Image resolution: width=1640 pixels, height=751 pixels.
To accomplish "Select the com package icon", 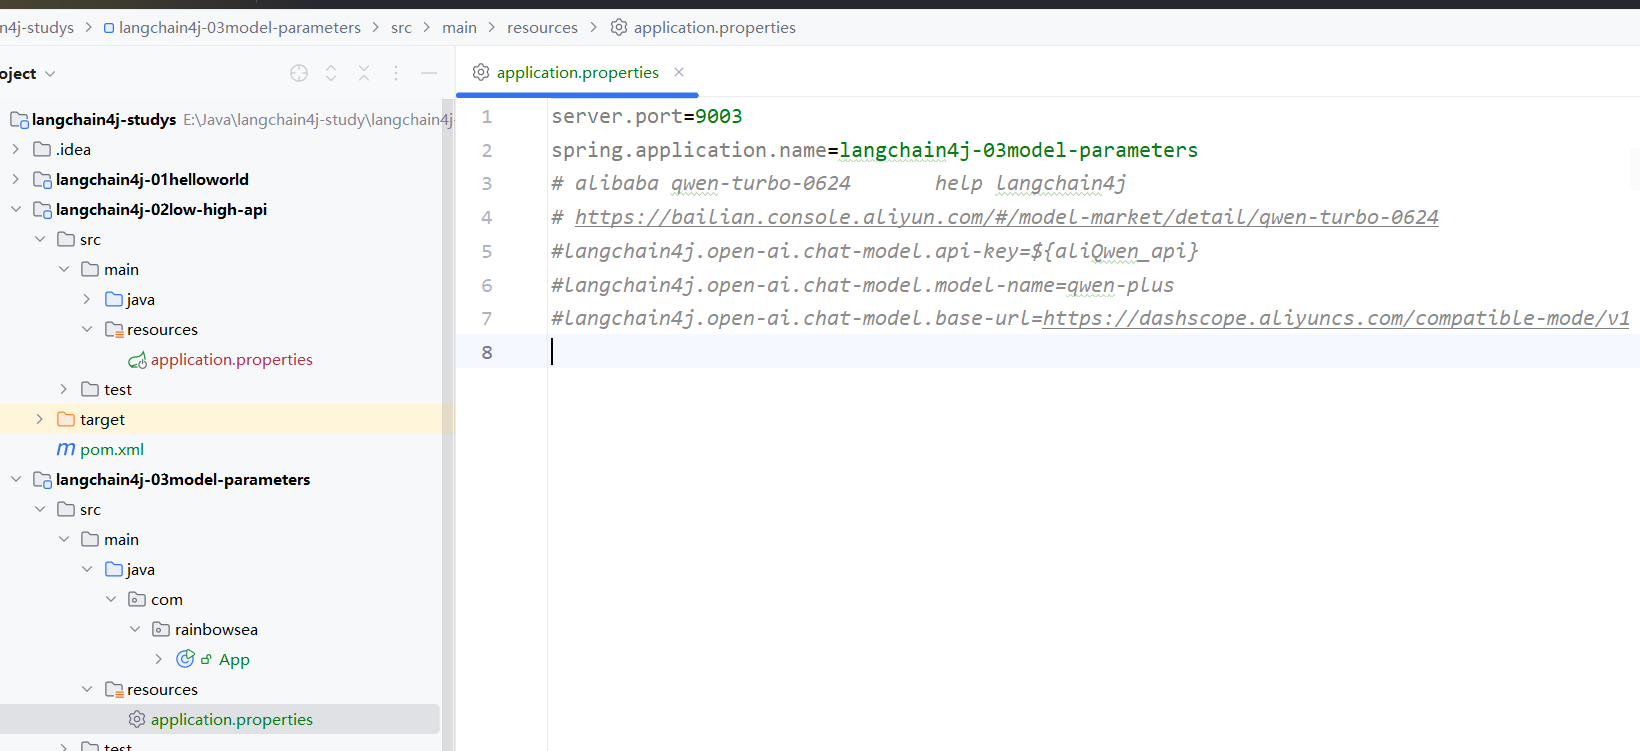I will coord(138,599).
